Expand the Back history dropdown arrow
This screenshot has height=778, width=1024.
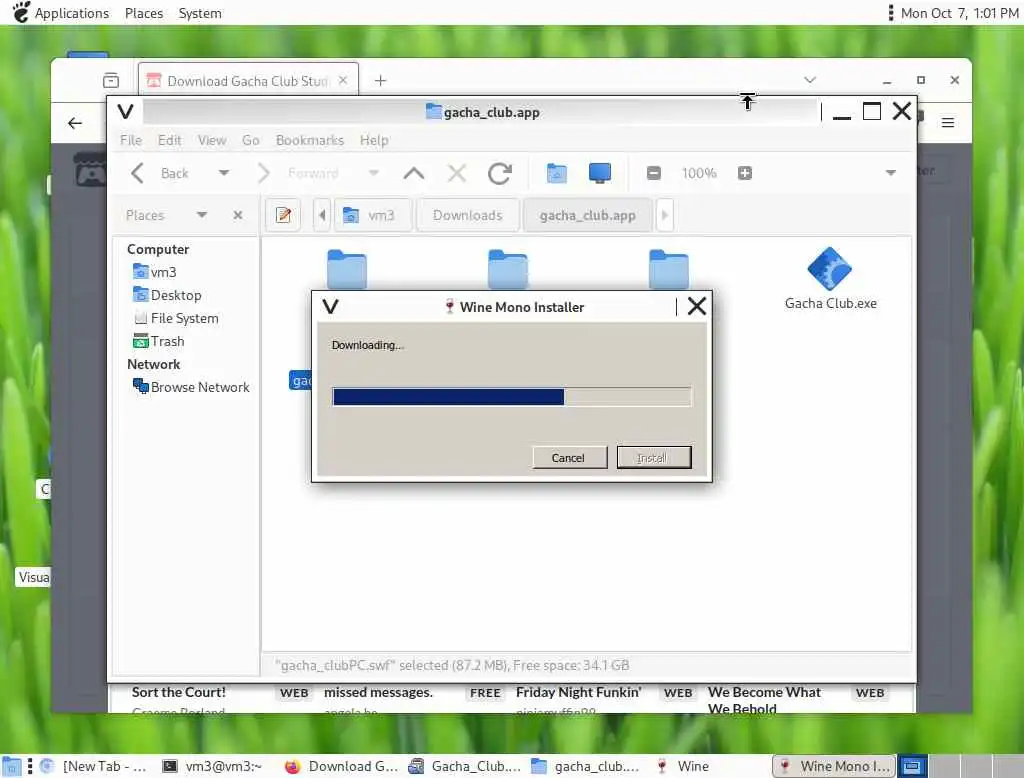(223, 173)
